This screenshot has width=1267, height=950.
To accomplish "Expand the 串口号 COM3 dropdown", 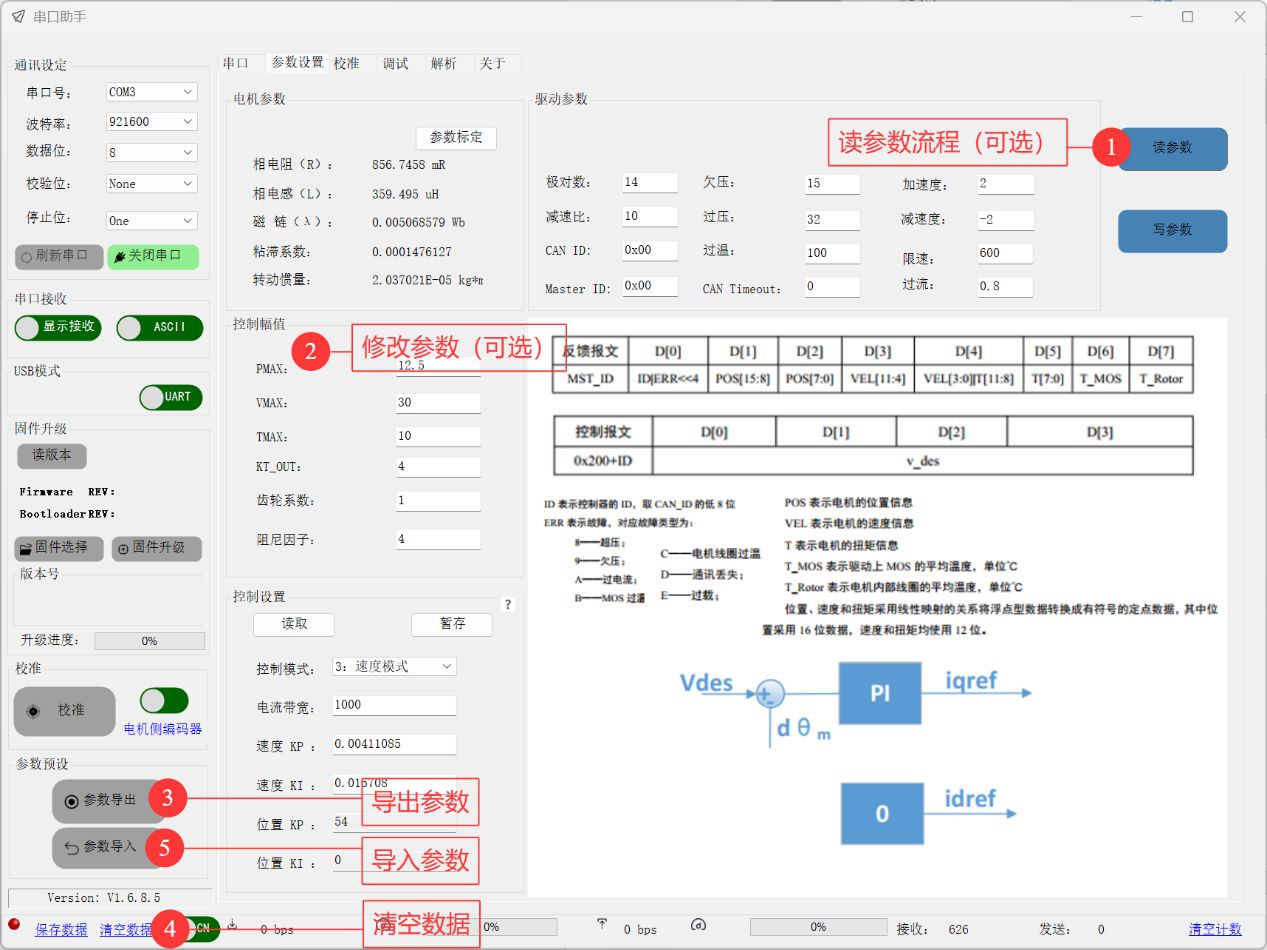I will (x=151, y=92).
